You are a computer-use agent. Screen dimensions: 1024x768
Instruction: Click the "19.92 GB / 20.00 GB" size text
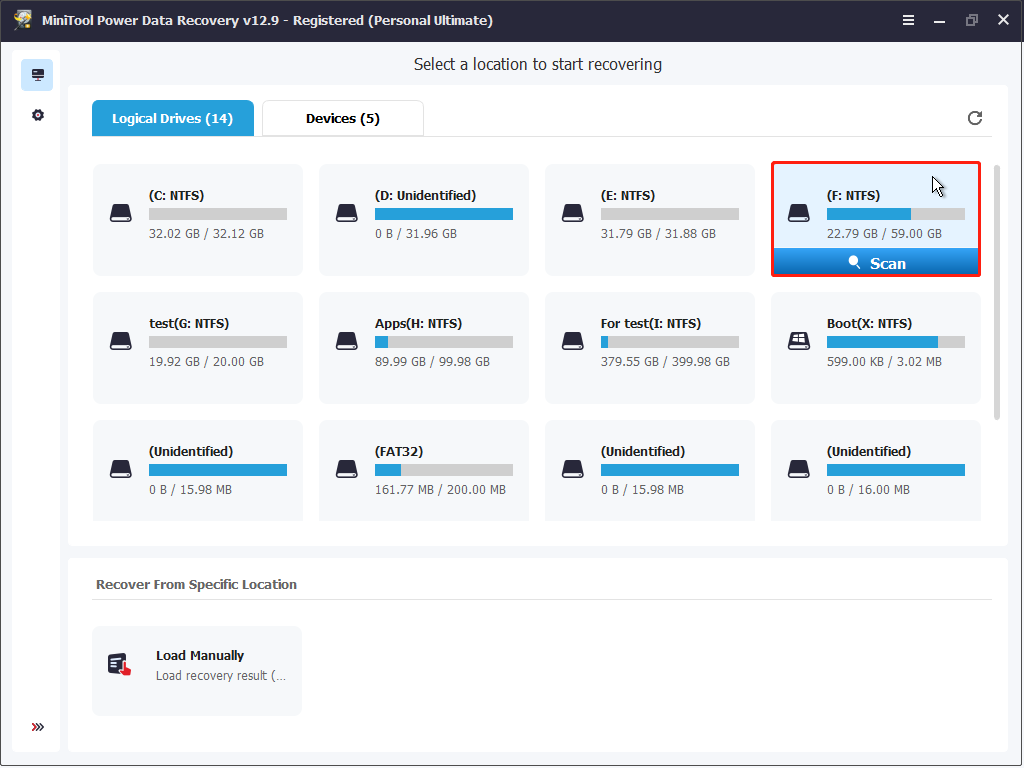click(x=206, y=362)
